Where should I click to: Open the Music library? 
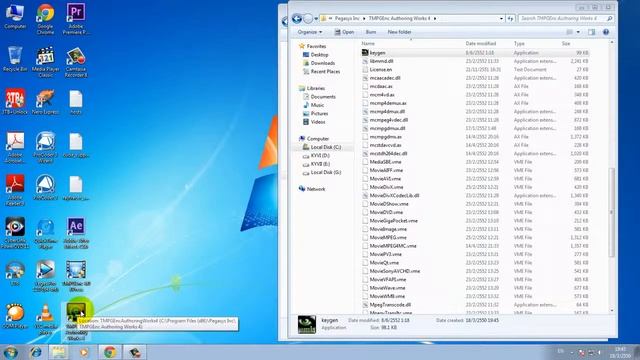point(317,105)
